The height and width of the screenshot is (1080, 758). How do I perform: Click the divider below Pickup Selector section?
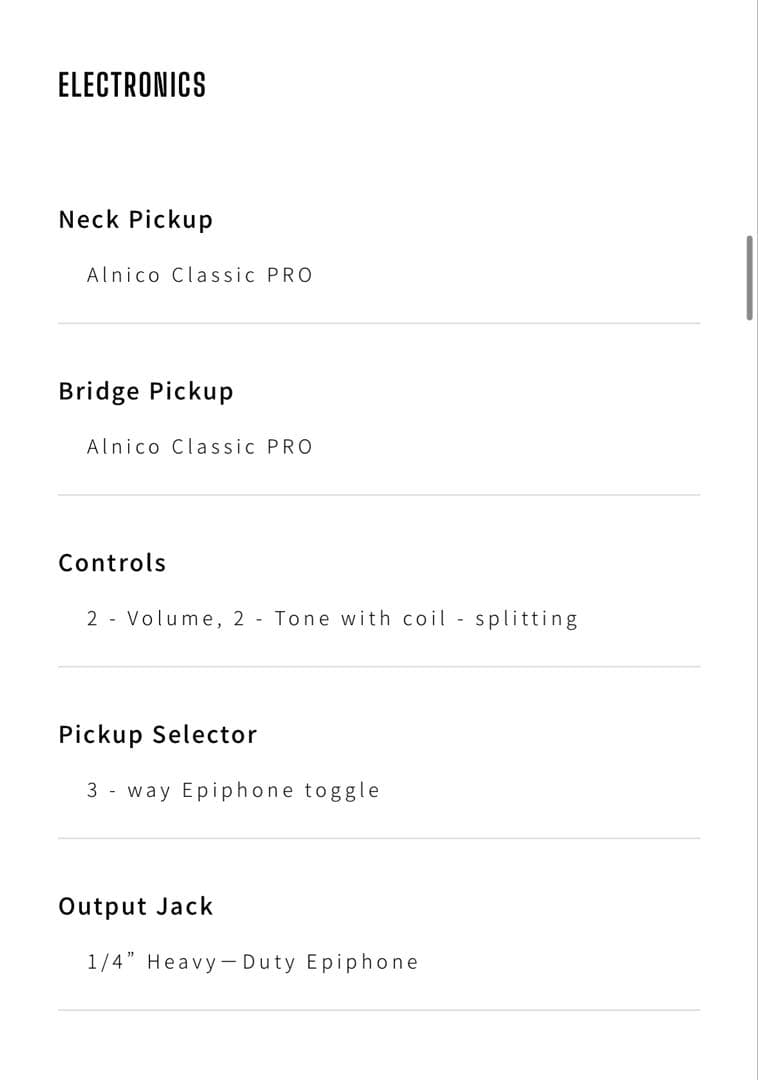[x=379, y=838]
